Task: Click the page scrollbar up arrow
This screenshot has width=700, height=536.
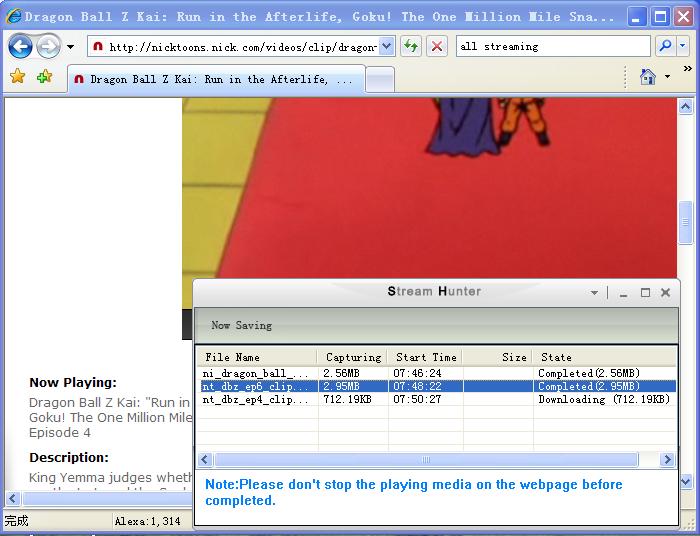Action: (686, 107)
